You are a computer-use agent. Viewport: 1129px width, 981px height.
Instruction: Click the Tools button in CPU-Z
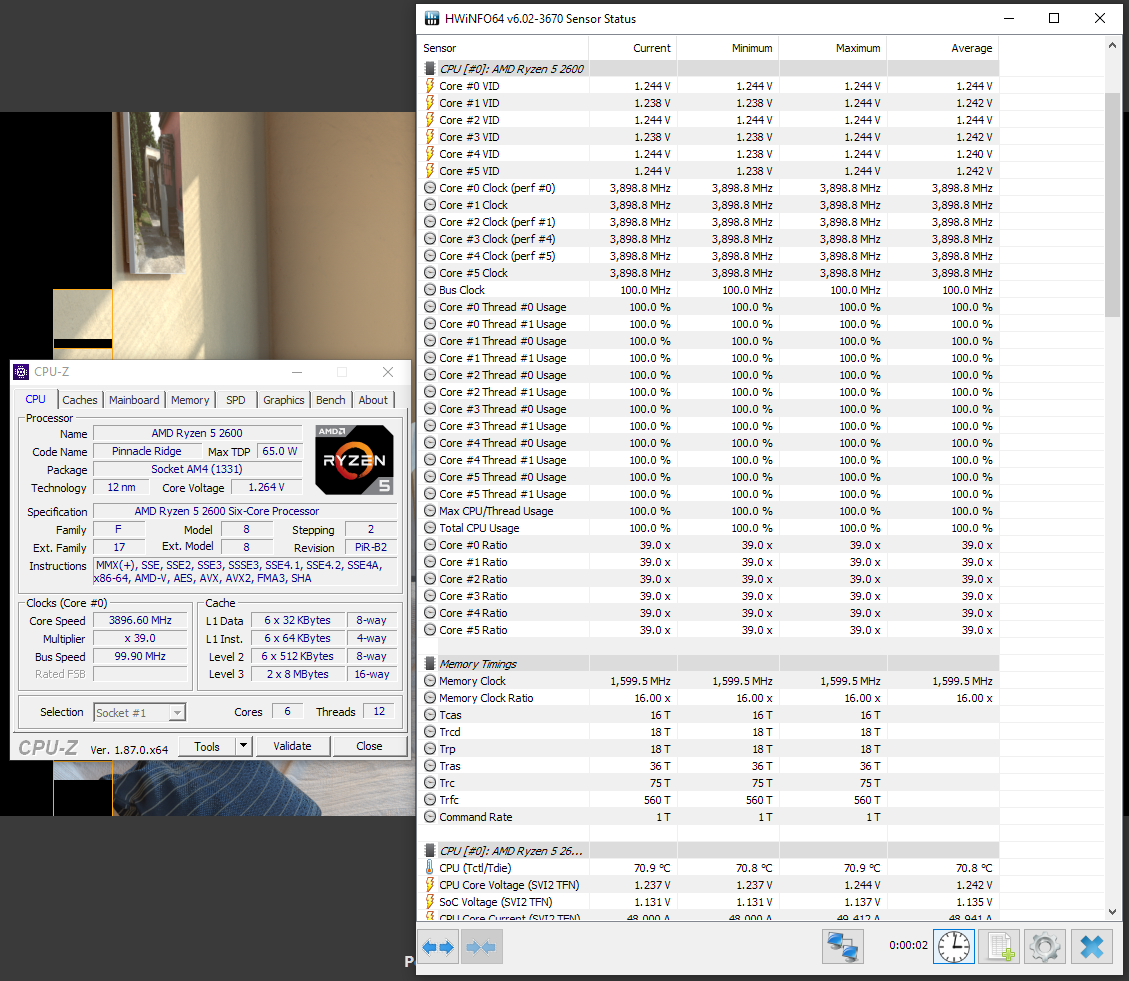207,746
